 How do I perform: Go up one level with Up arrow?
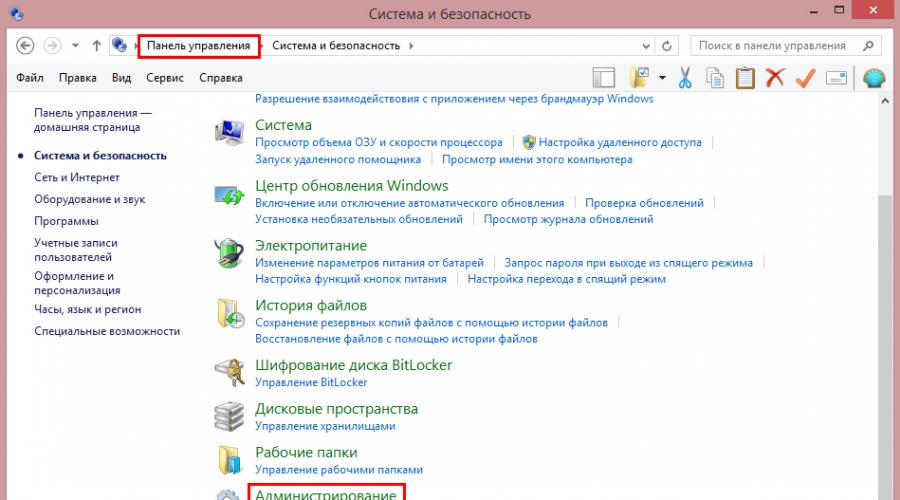point(96,45)
